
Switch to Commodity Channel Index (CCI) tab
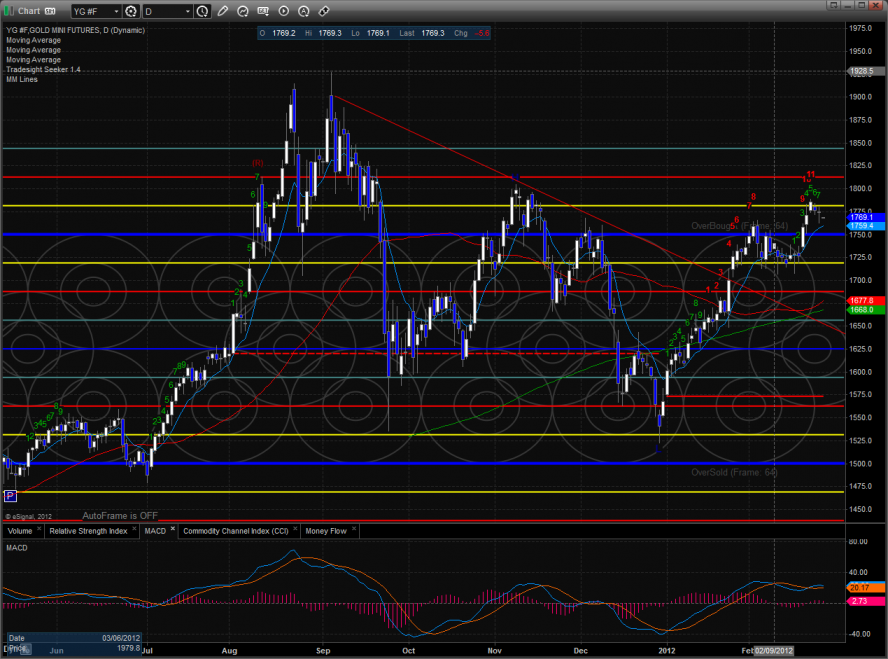click(236, 530)
